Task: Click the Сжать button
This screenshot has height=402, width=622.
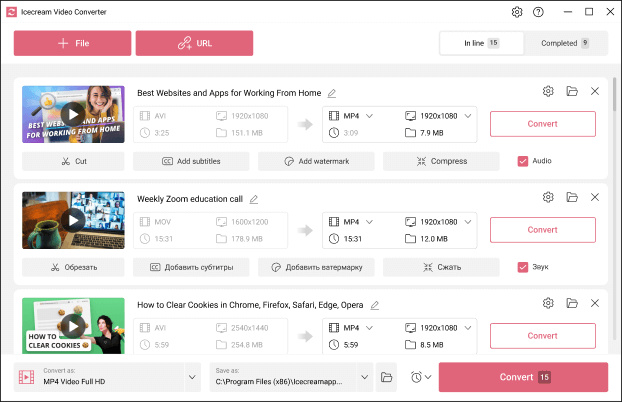Action: click(x=441, y=267)
